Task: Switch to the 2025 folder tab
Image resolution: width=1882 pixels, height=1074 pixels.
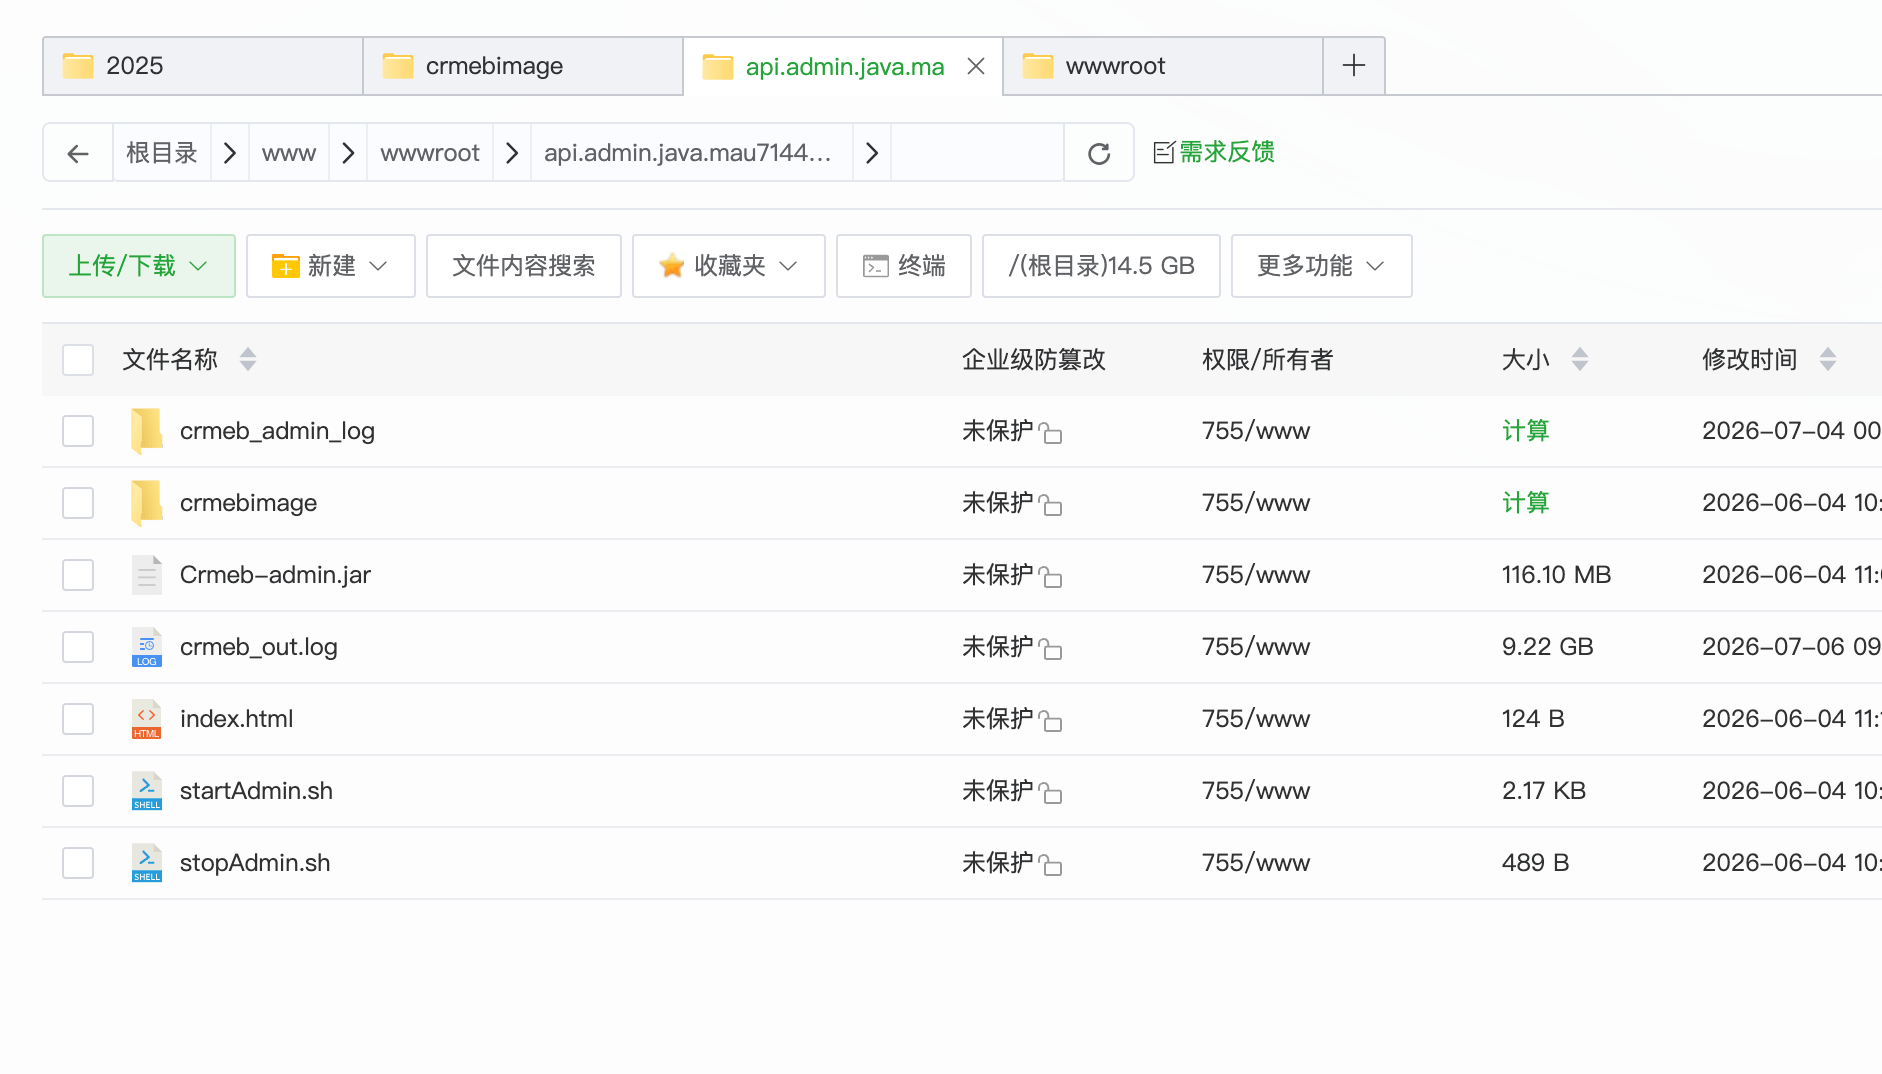Action: 203,66
